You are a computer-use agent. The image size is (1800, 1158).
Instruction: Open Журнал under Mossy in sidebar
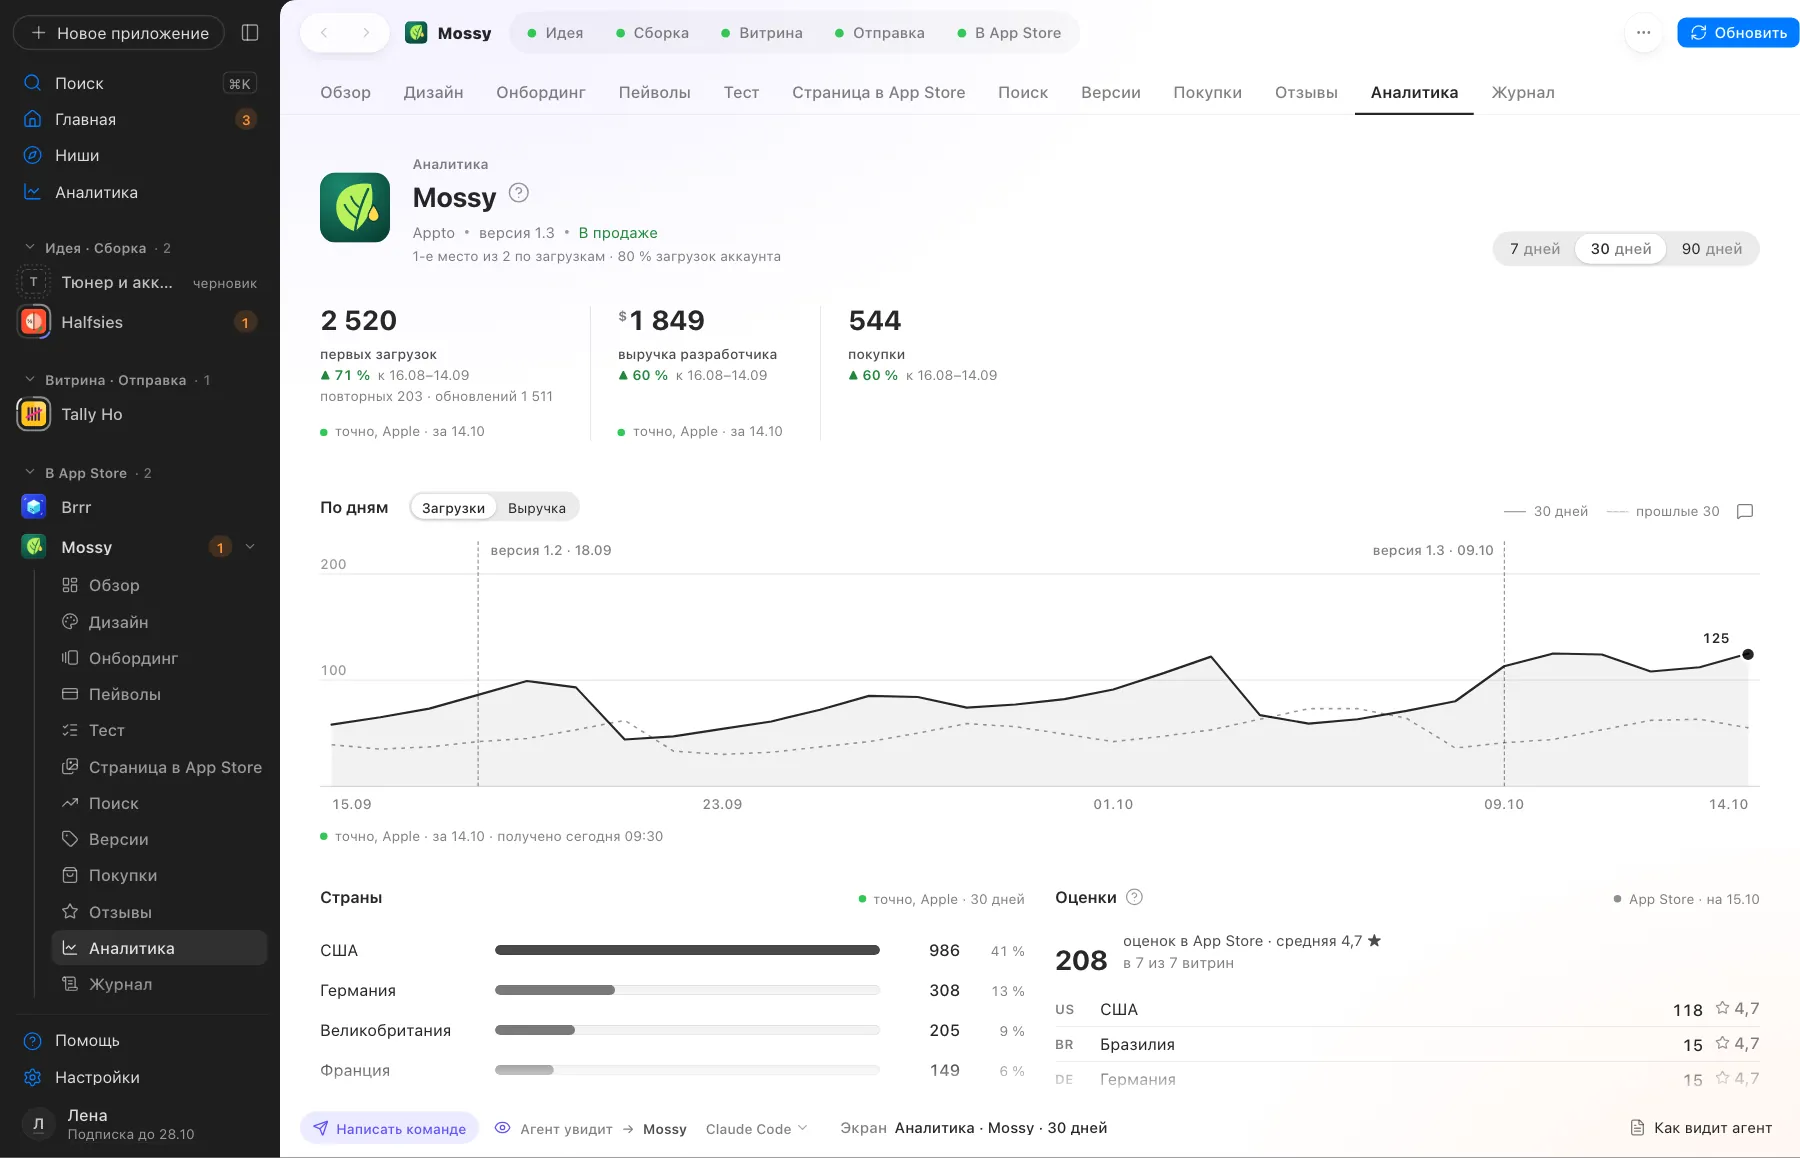160,984
